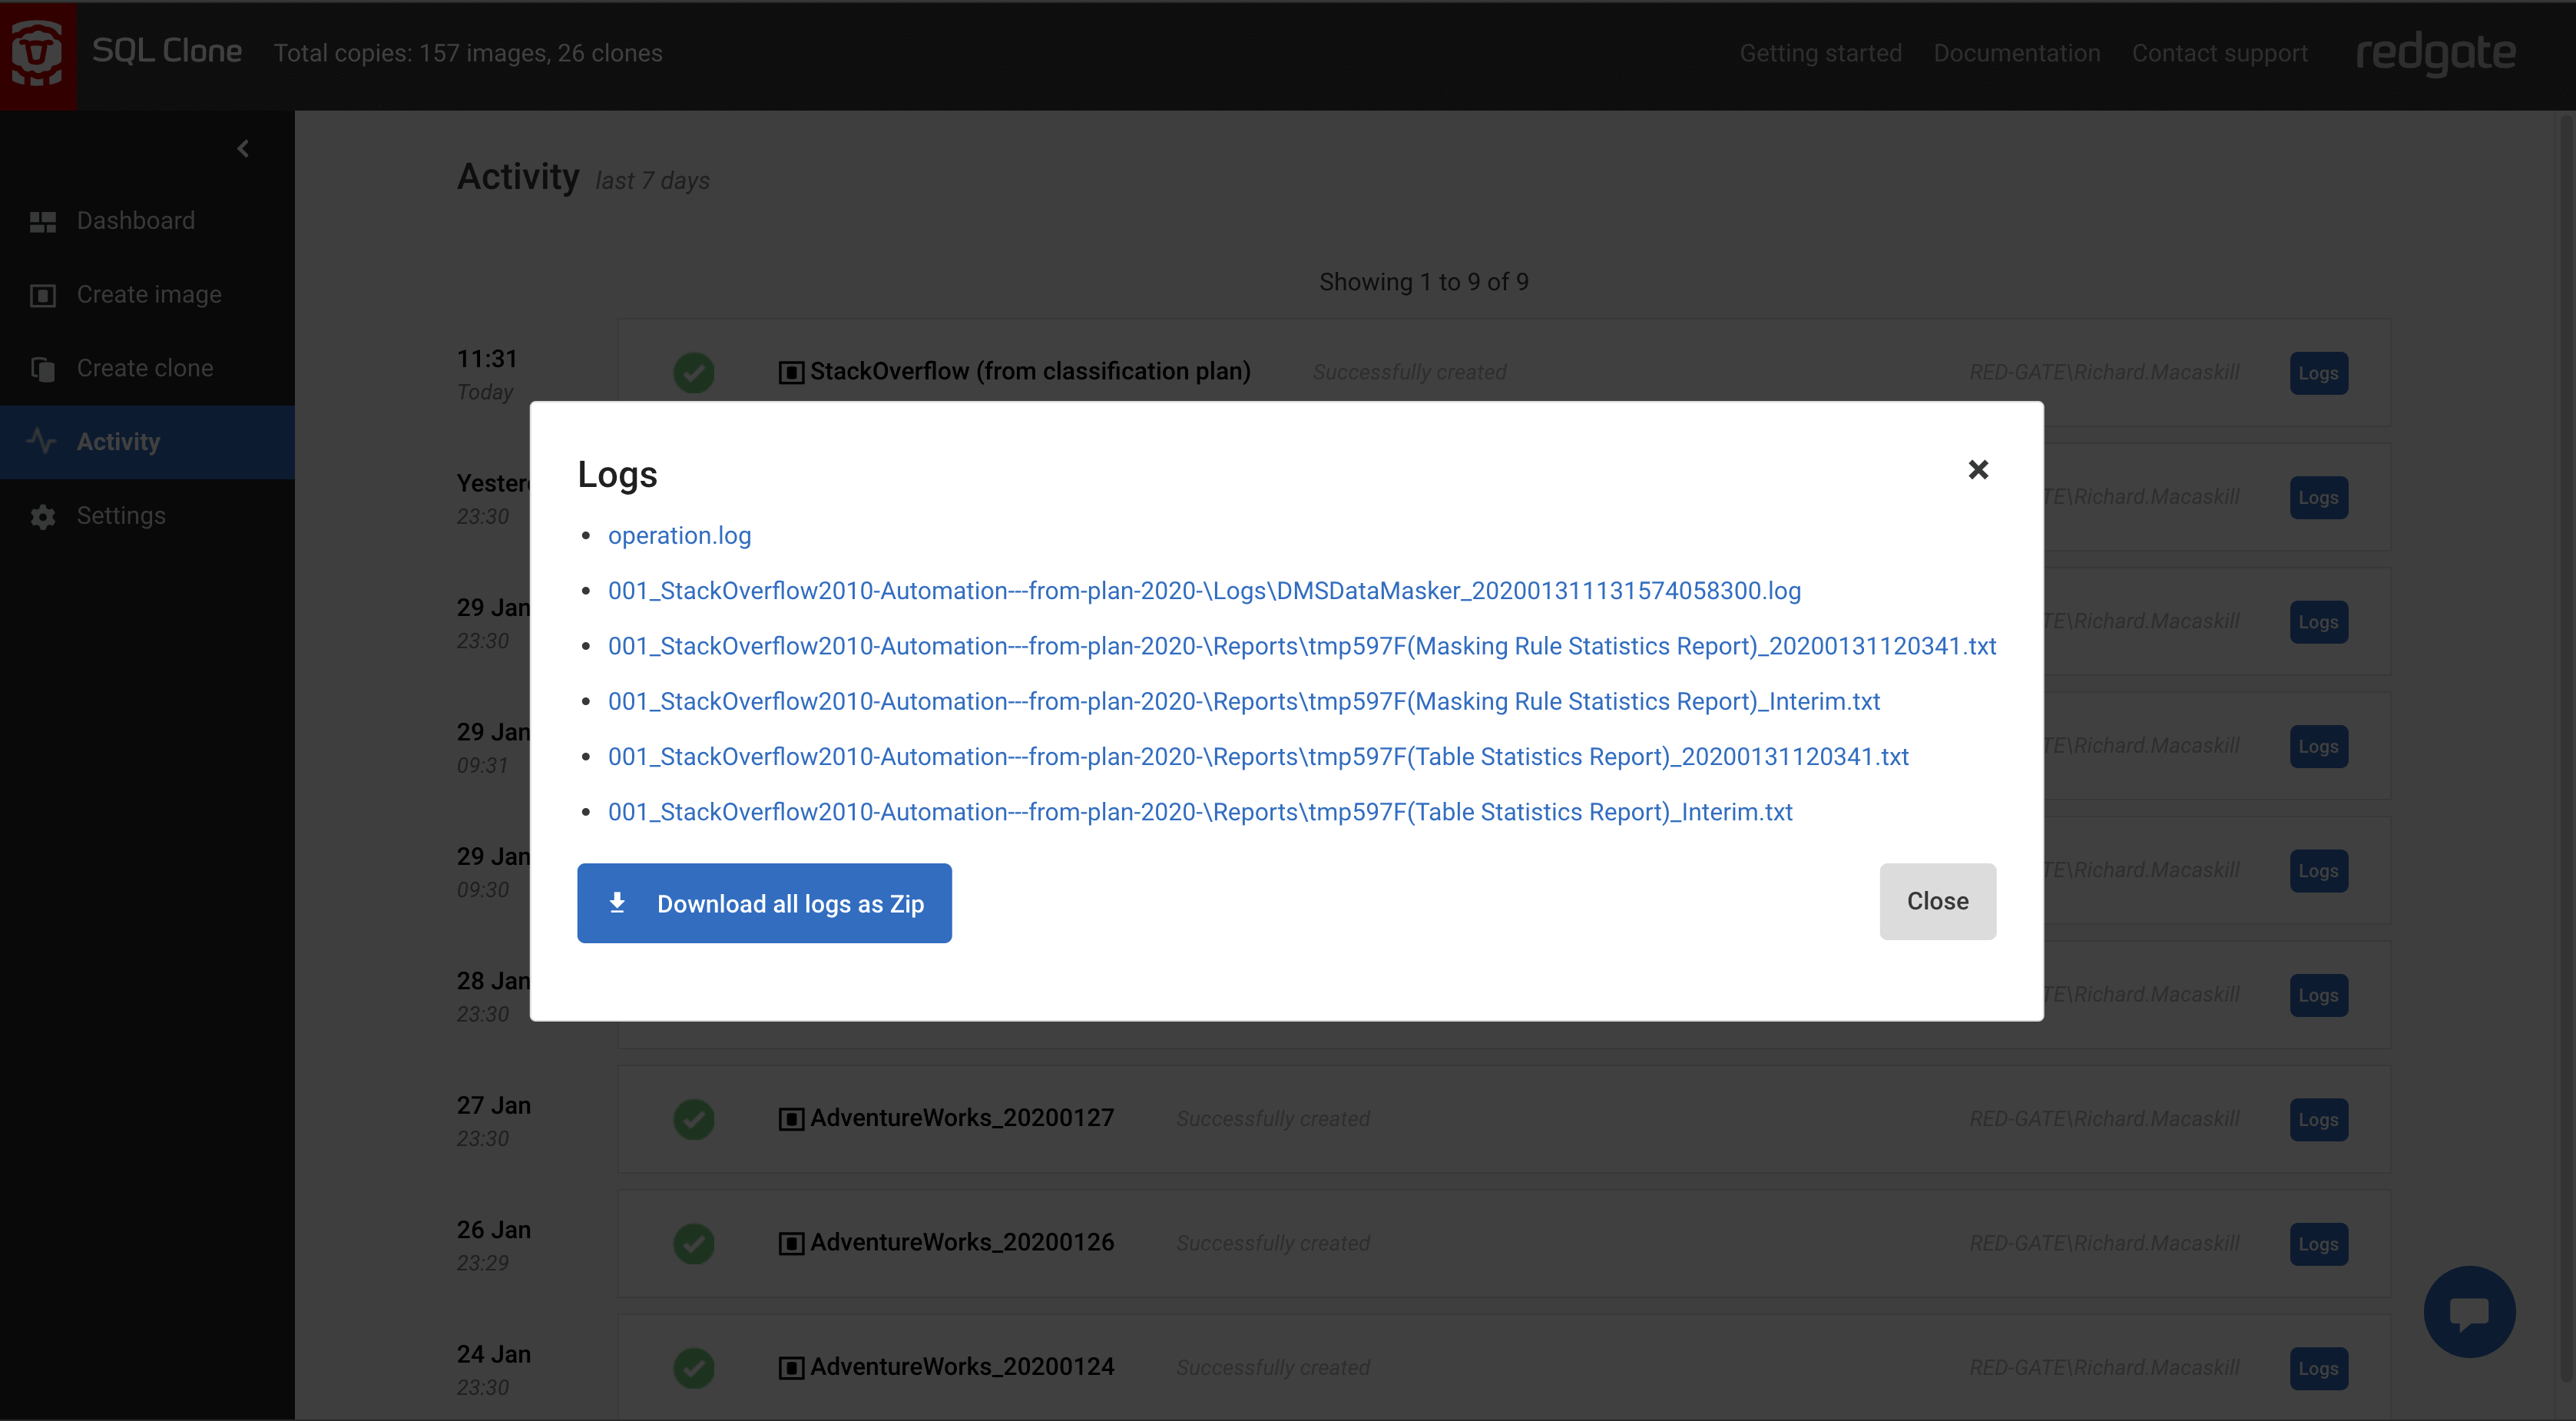The image size is (2576, 1421).
Task: Click 'Showing 1 to 9 of 9' text
Action: tap(1423, 282)
